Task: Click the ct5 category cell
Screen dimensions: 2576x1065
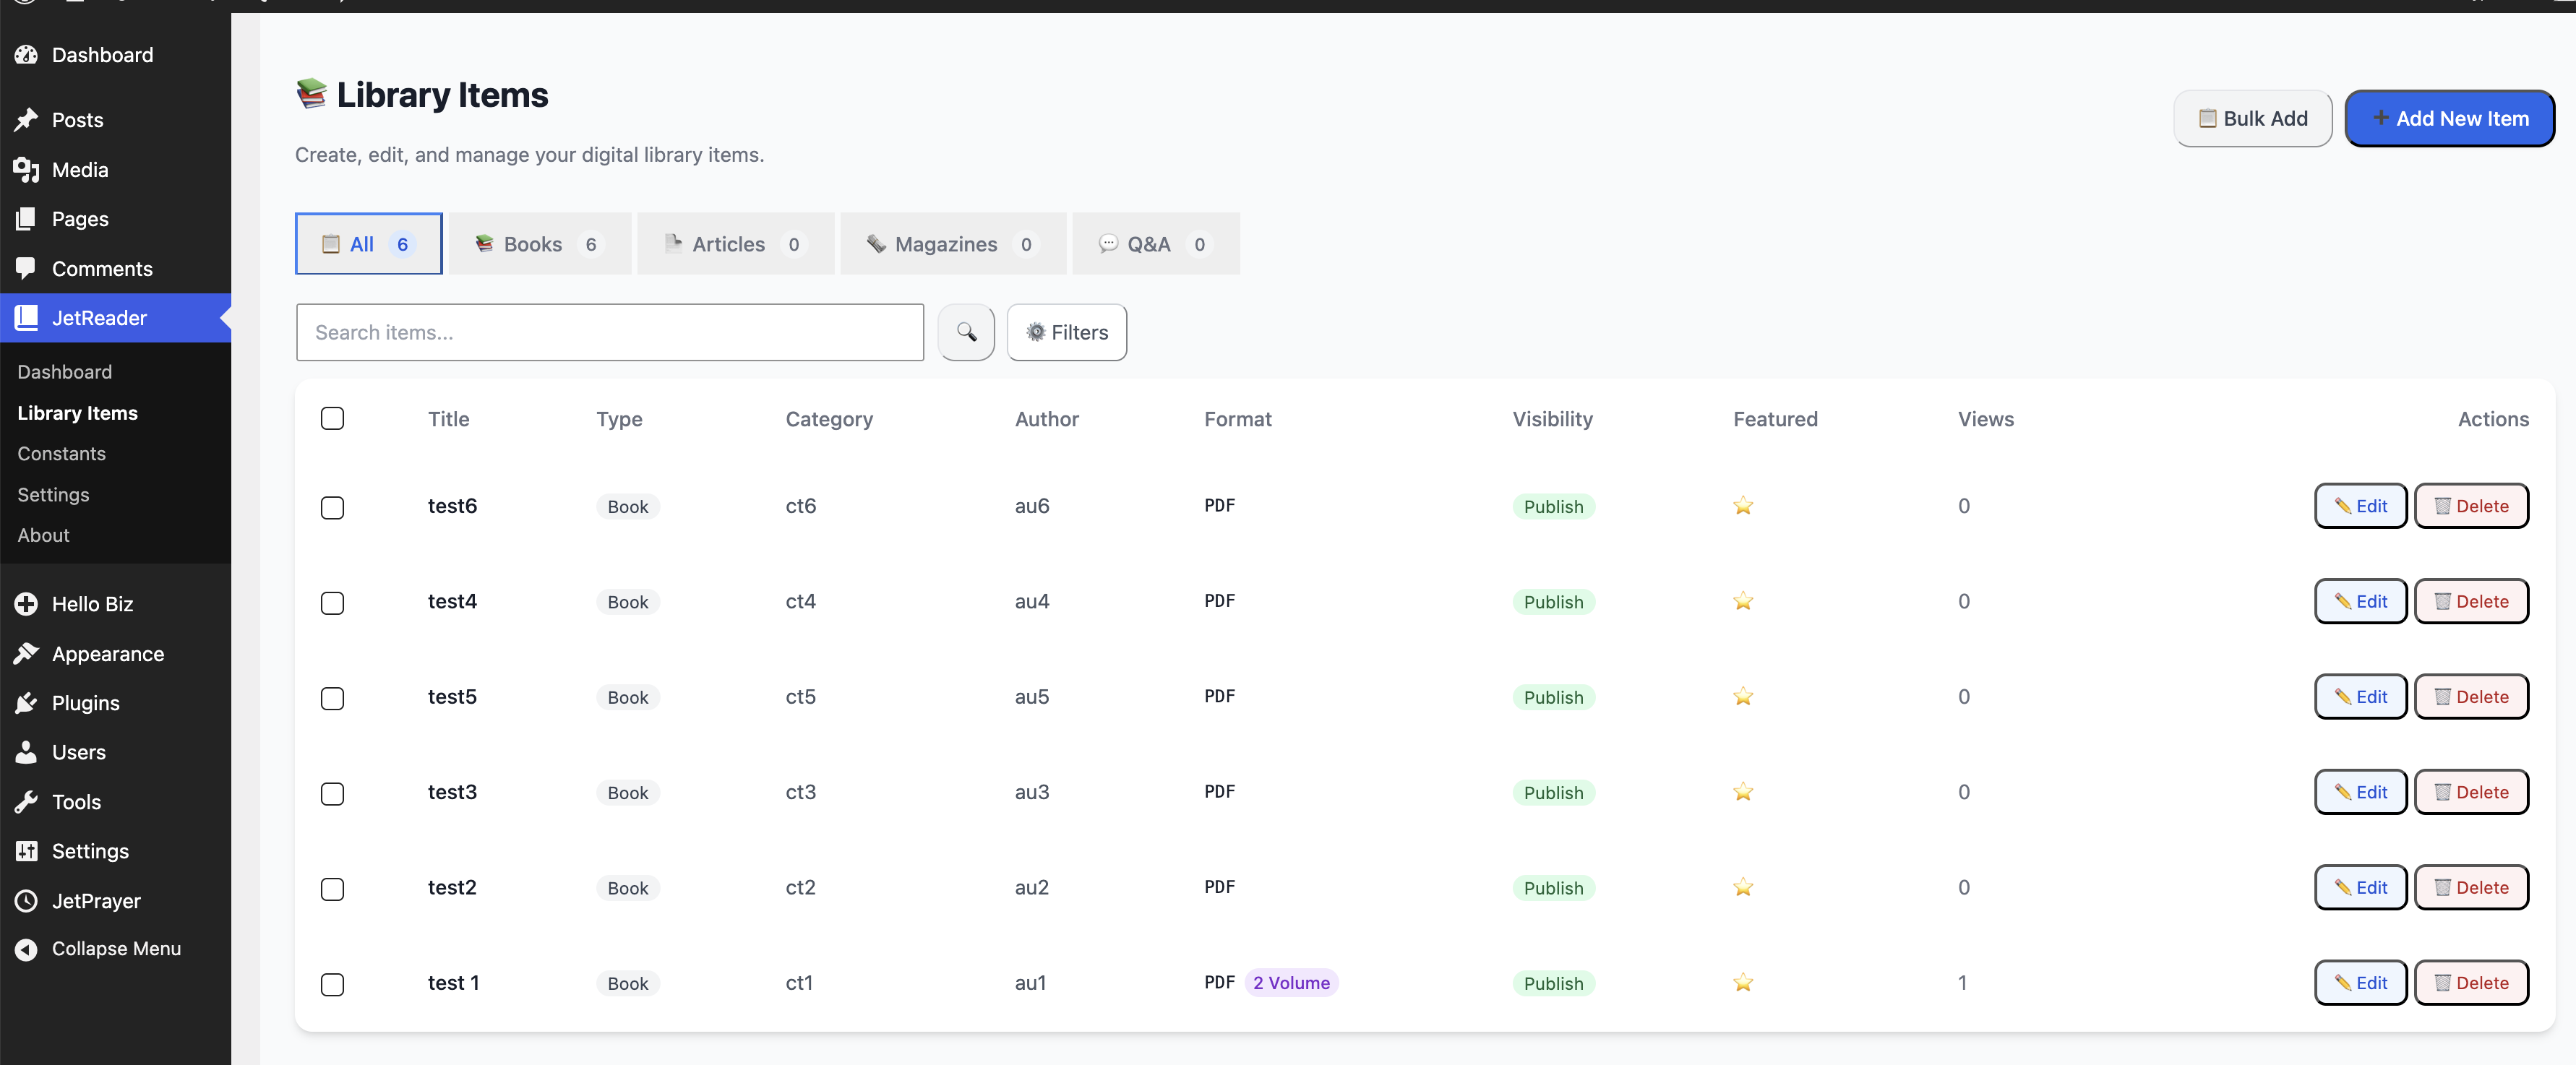Action: click(x=800, y=697)
